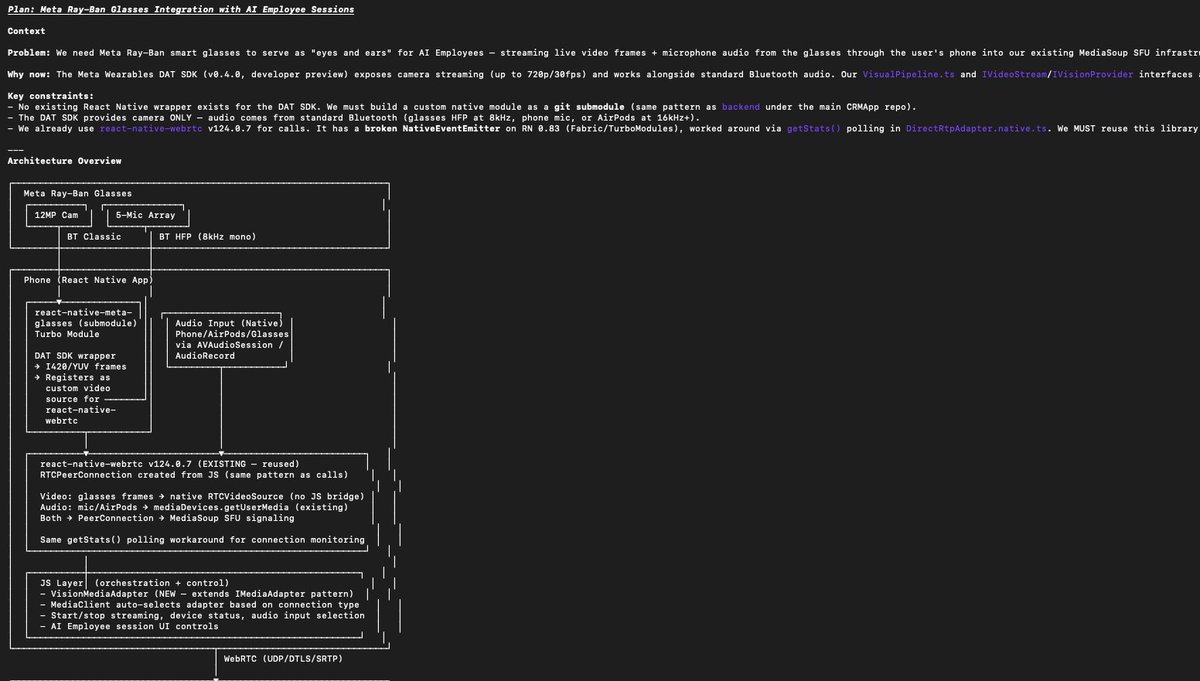The height and width of the screenshot is (681, 1200).
Task: Select the Context heading
Action: 26,31
